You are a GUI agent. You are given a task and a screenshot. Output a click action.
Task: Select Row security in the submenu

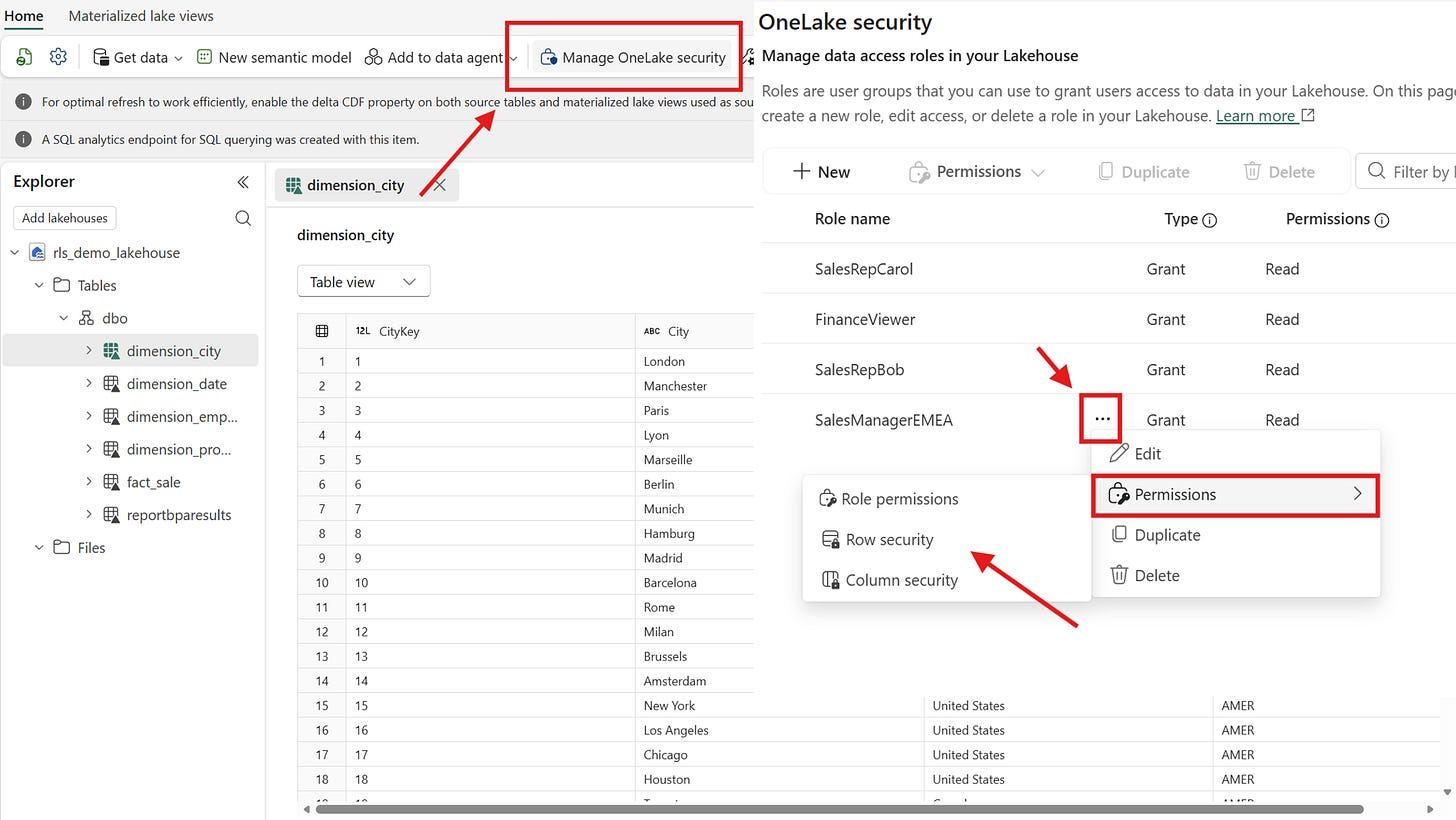tap(946, 540)
